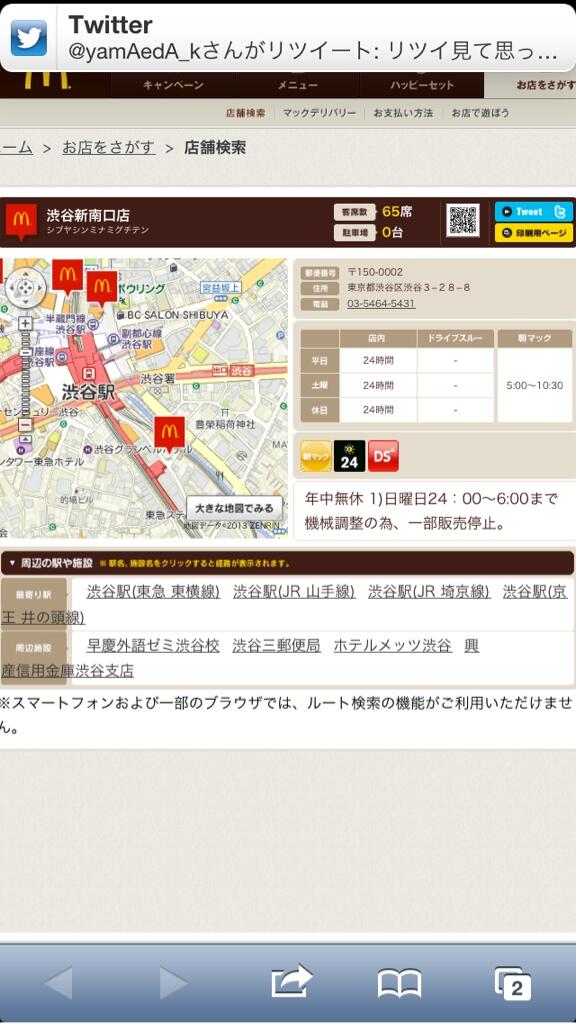This screenshot has height=1024, width=576.
Task: Open route to 渋谷三郵便局
Action: 276,646
